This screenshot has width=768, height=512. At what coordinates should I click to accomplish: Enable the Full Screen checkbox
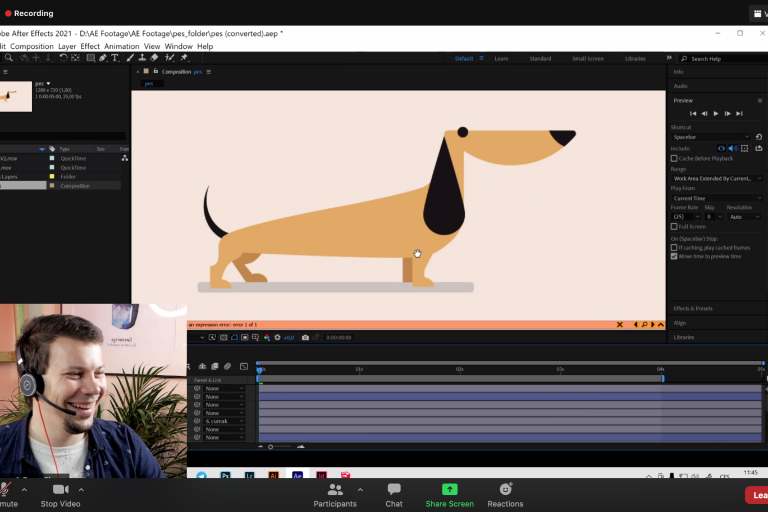coord(674,226)
